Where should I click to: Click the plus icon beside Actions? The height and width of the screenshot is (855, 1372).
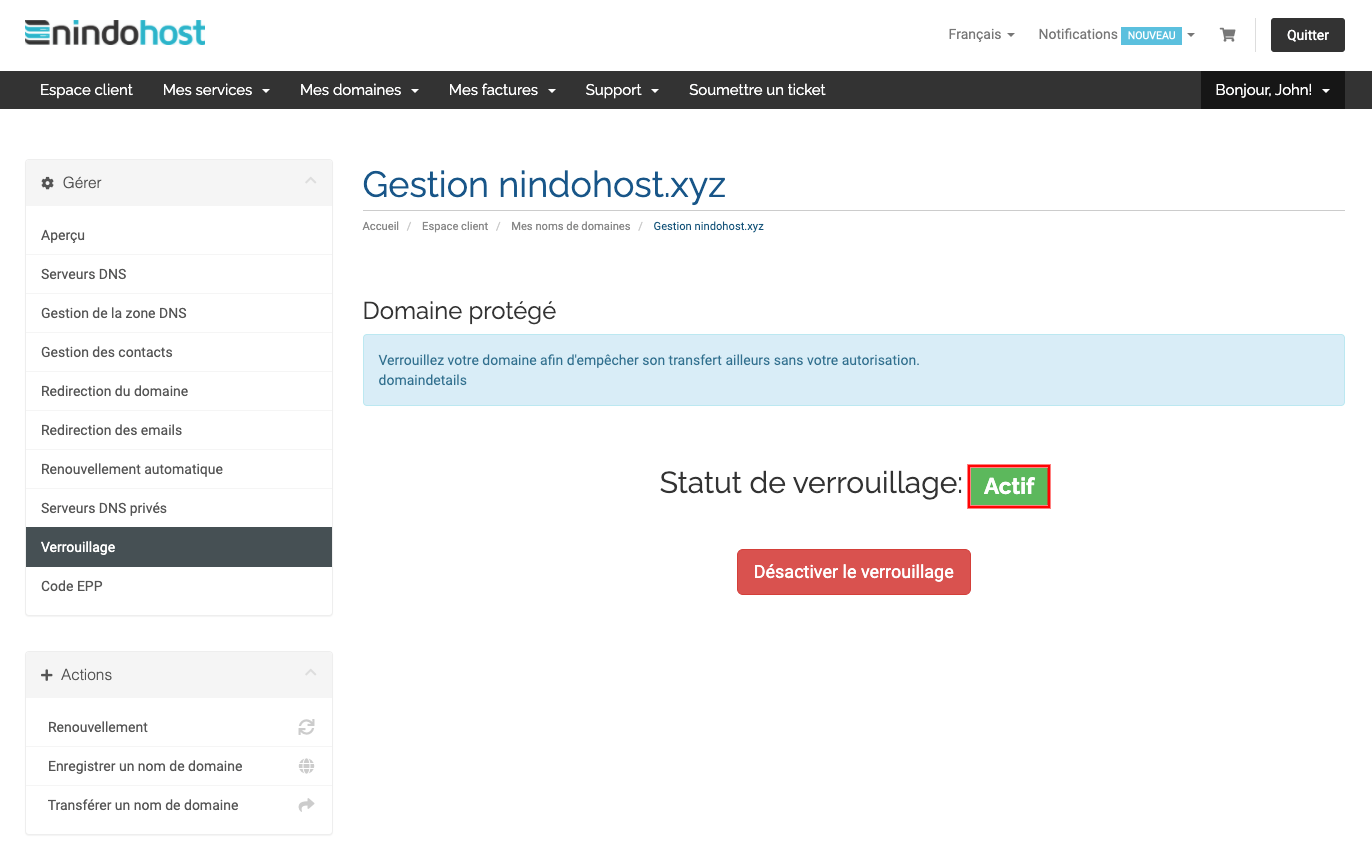coord(46,675)
